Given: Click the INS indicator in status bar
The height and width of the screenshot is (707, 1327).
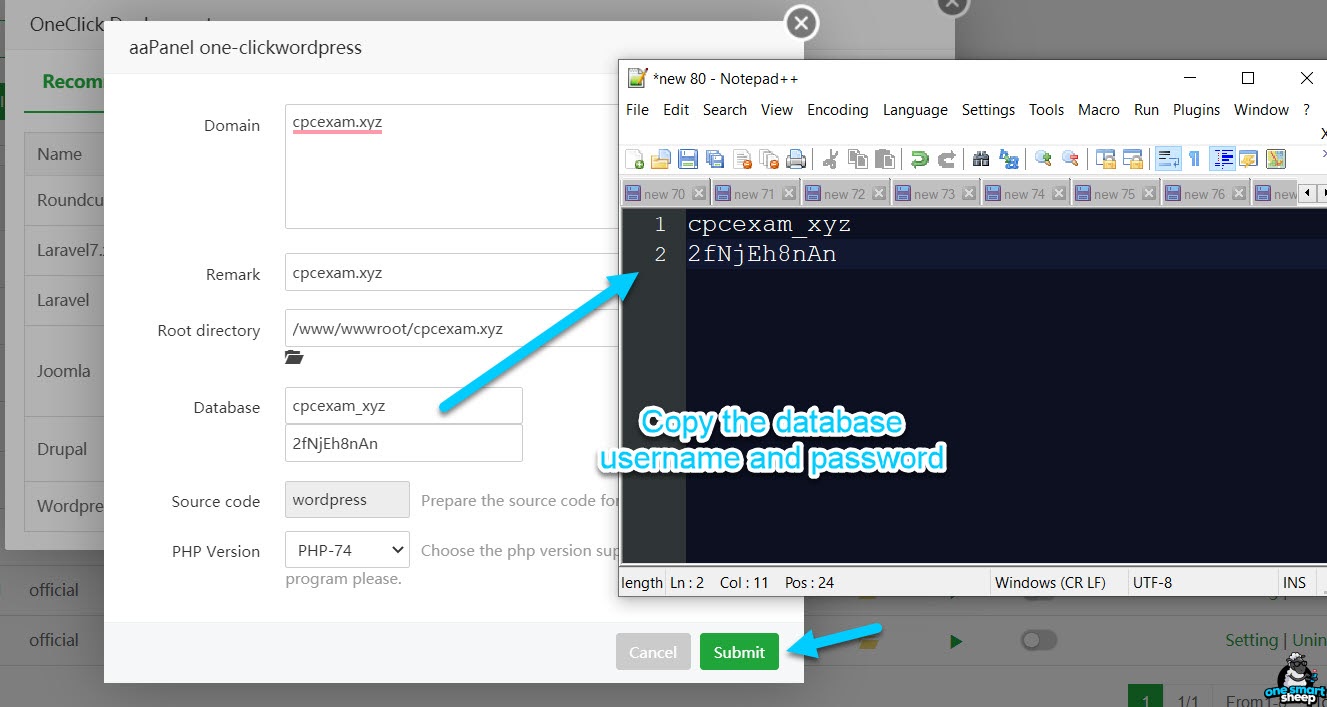Looking at the screenshot, I should (x=1294, y=582).
